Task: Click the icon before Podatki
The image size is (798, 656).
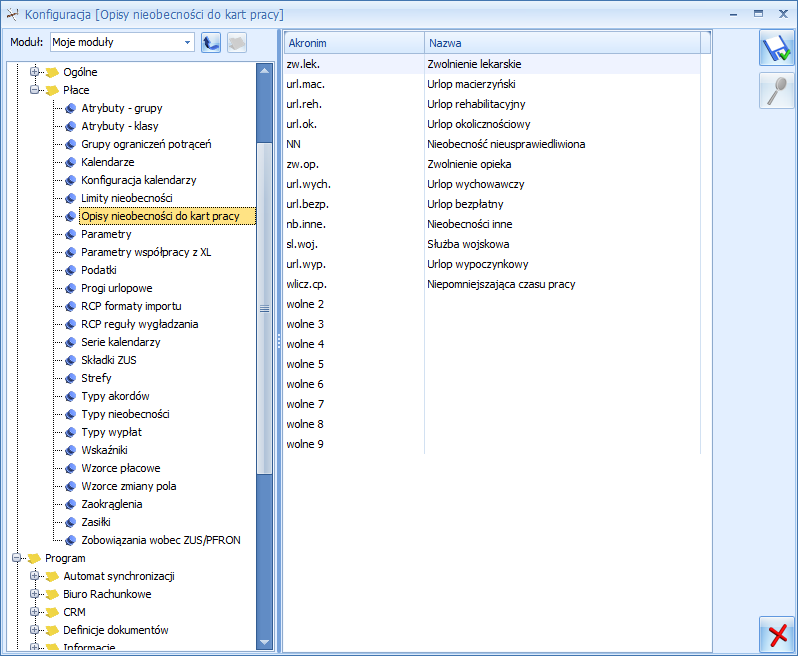Action: (71, 270)
